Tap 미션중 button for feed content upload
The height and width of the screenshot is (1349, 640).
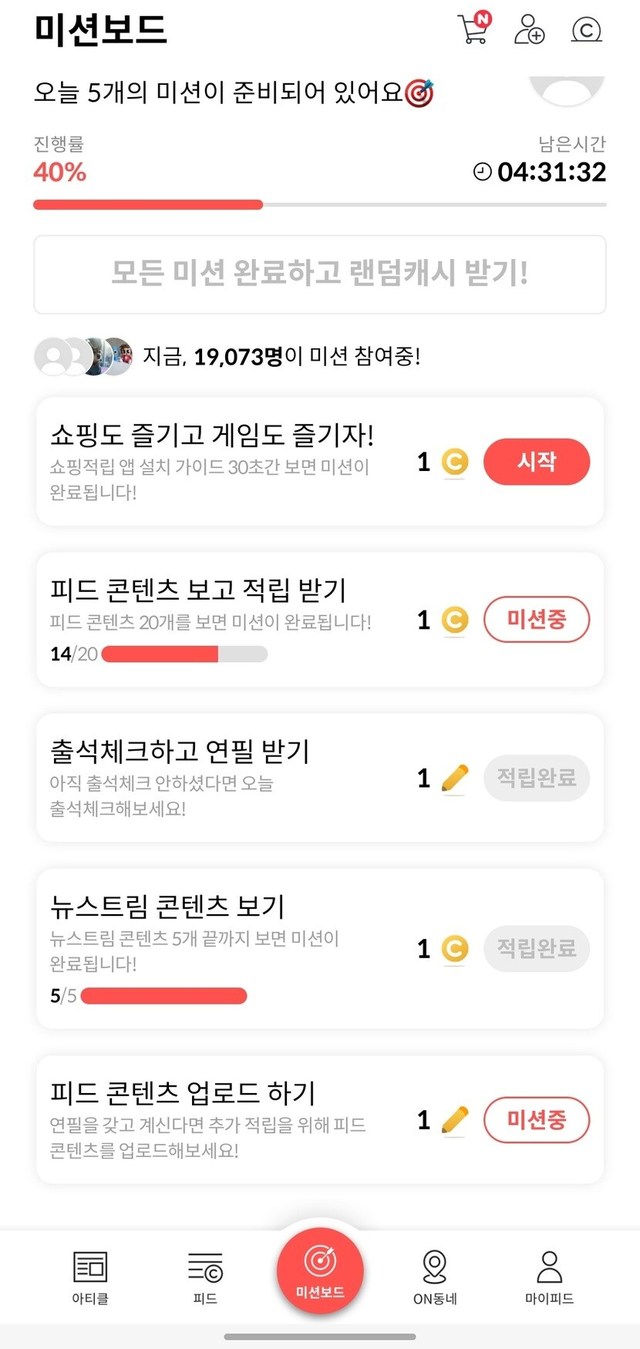(536, 1120)
